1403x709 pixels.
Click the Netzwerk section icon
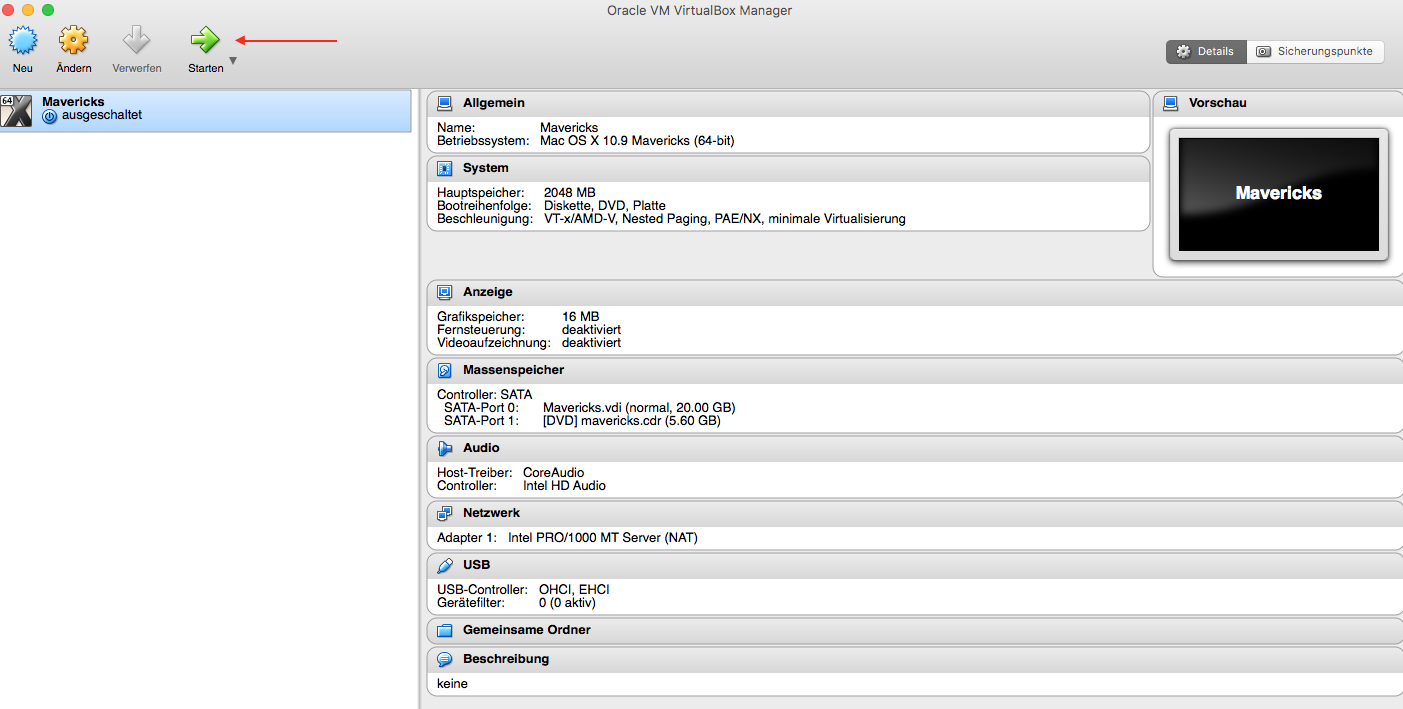[x=445, y=513]
